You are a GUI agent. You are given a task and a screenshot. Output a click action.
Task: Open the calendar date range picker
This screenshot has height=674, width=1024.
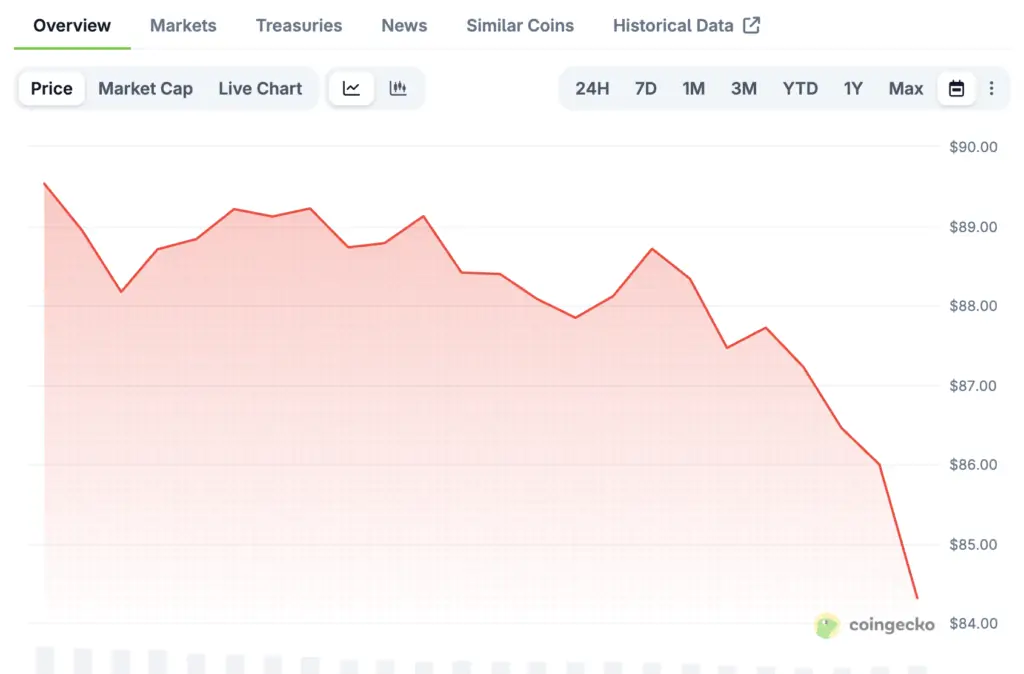956,88
